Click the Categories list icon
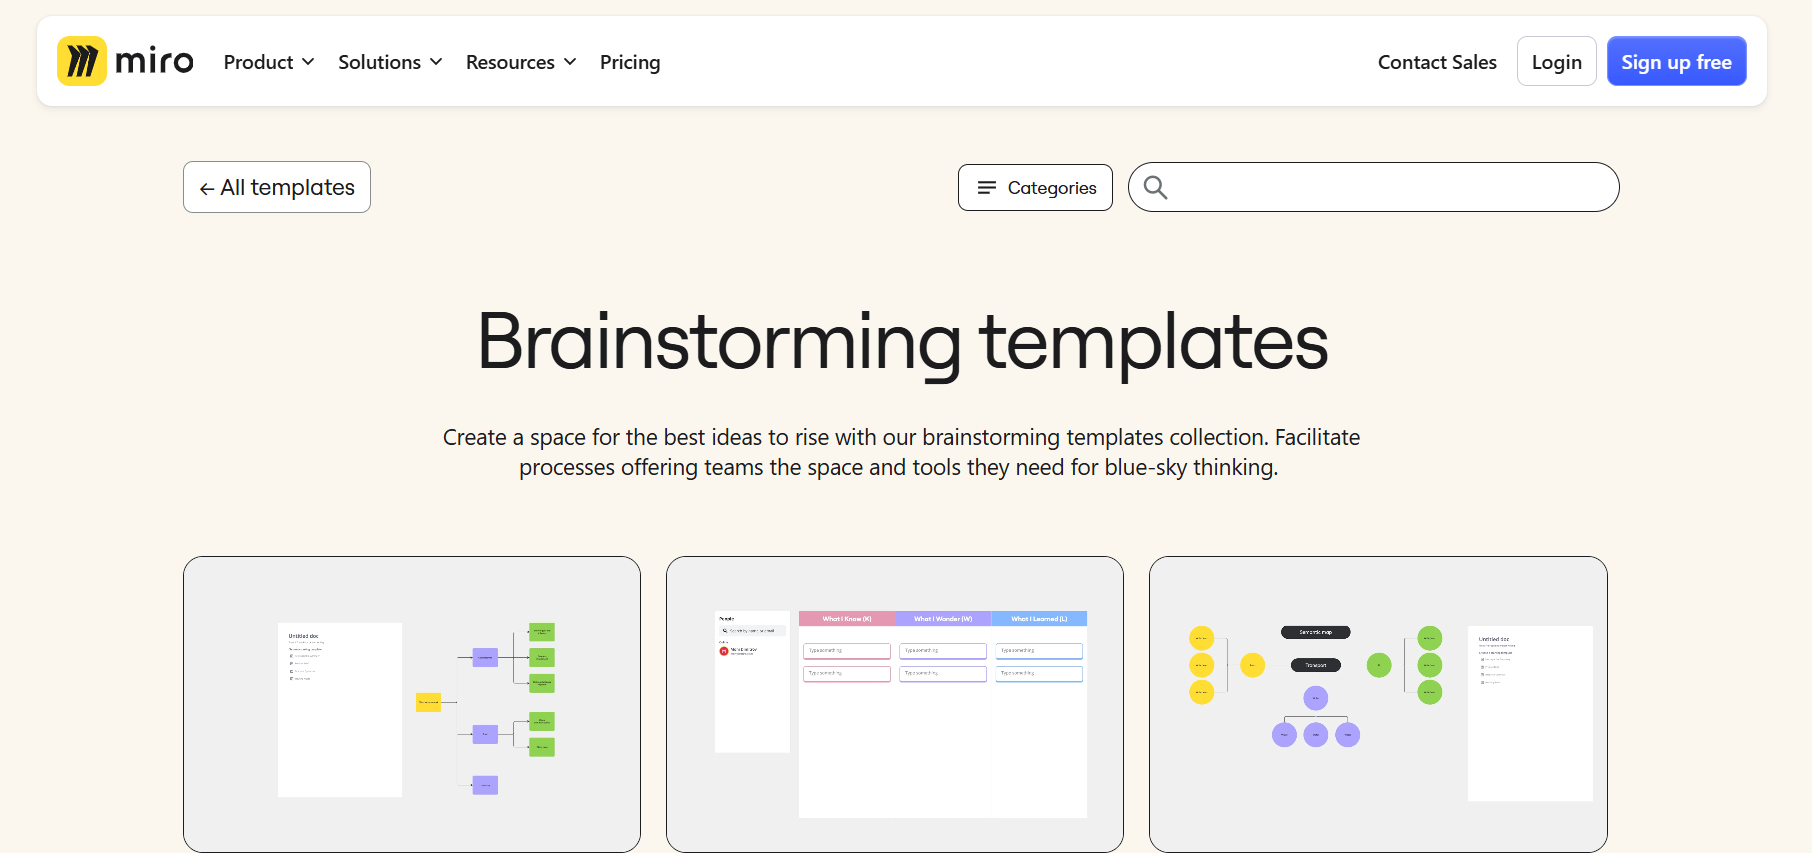1812x853 pixels. click(986, 188)
